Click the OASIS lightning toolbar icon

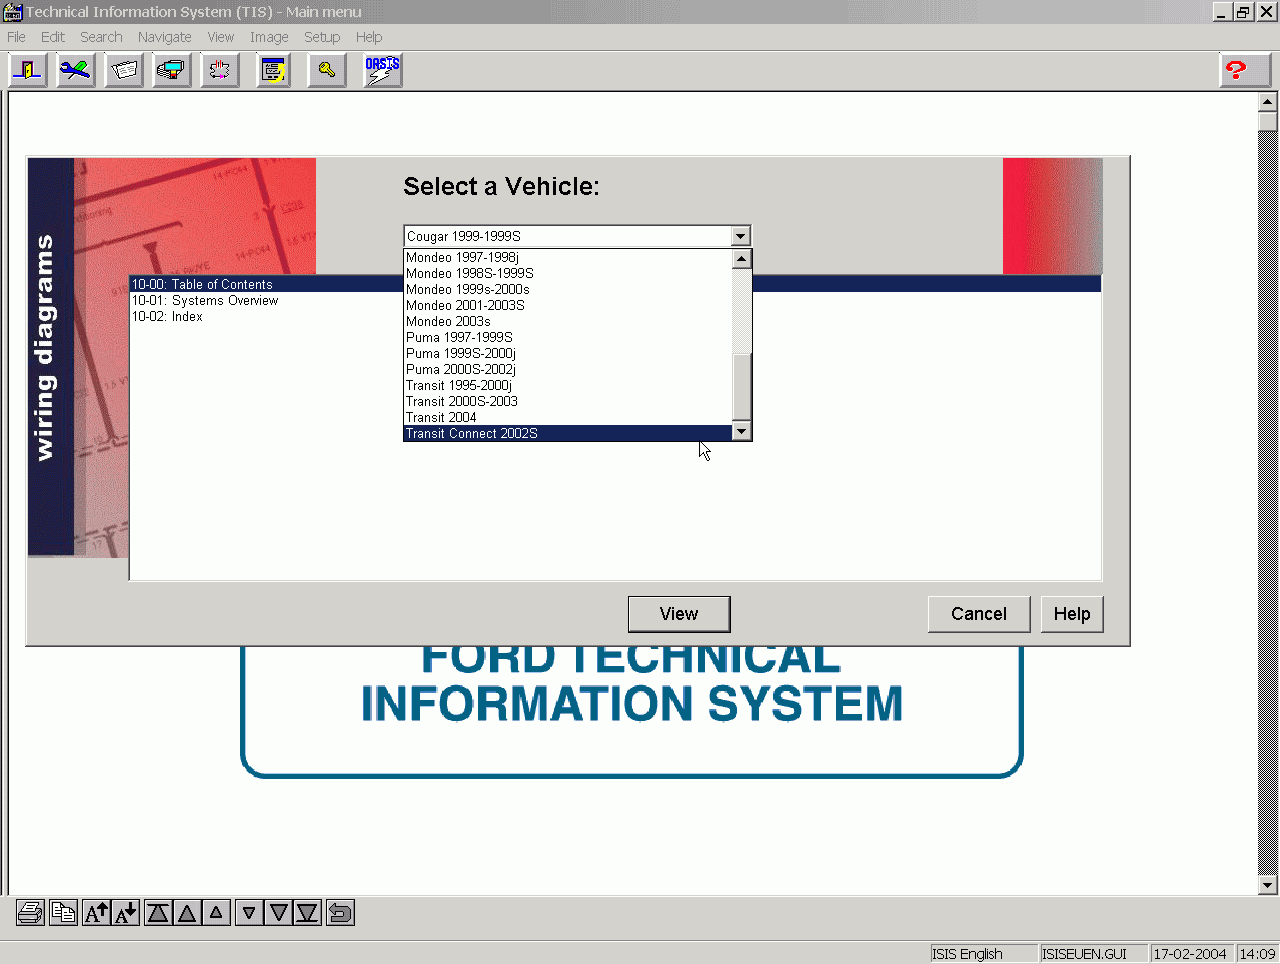coord(382,70)
